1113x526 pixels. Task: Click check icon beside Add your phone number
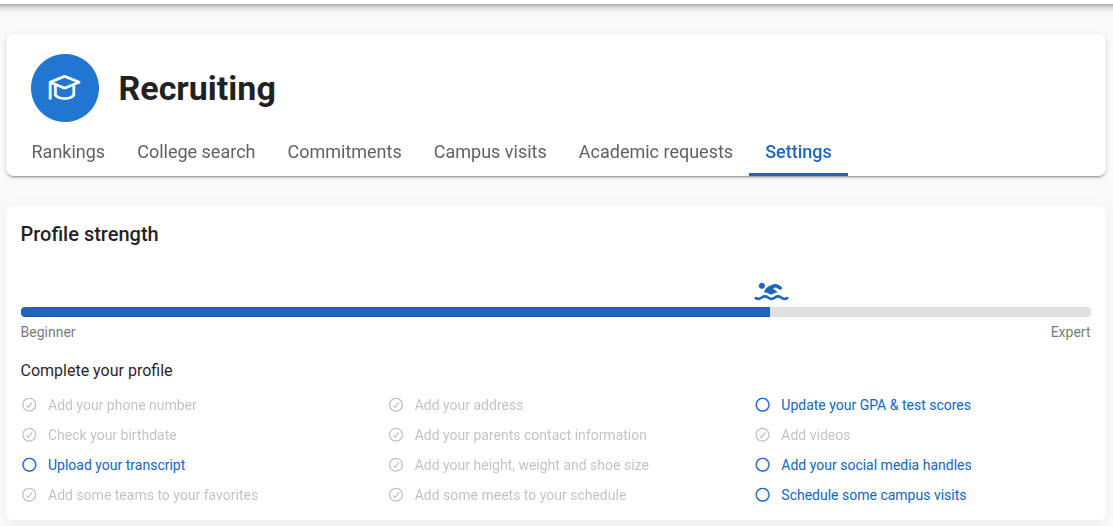coord(29,405)
